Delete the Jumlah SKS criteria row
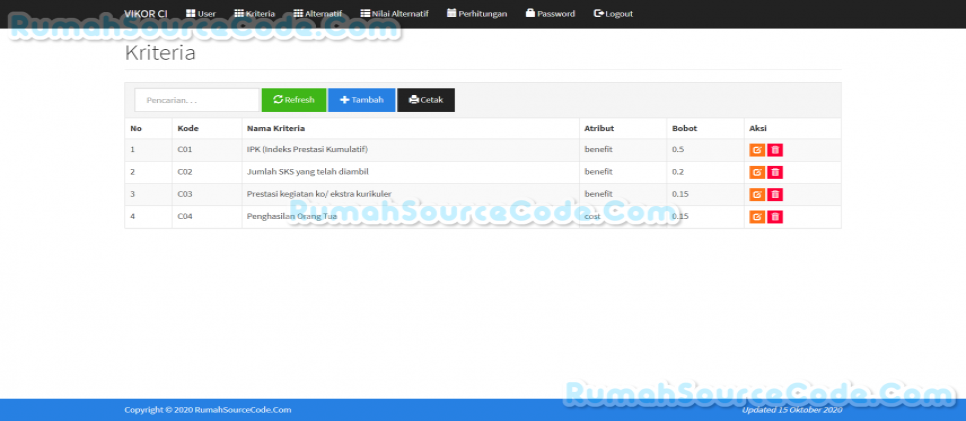Viewport: 966px width, 421px height. pyautogui.click(x=775, y=172)
